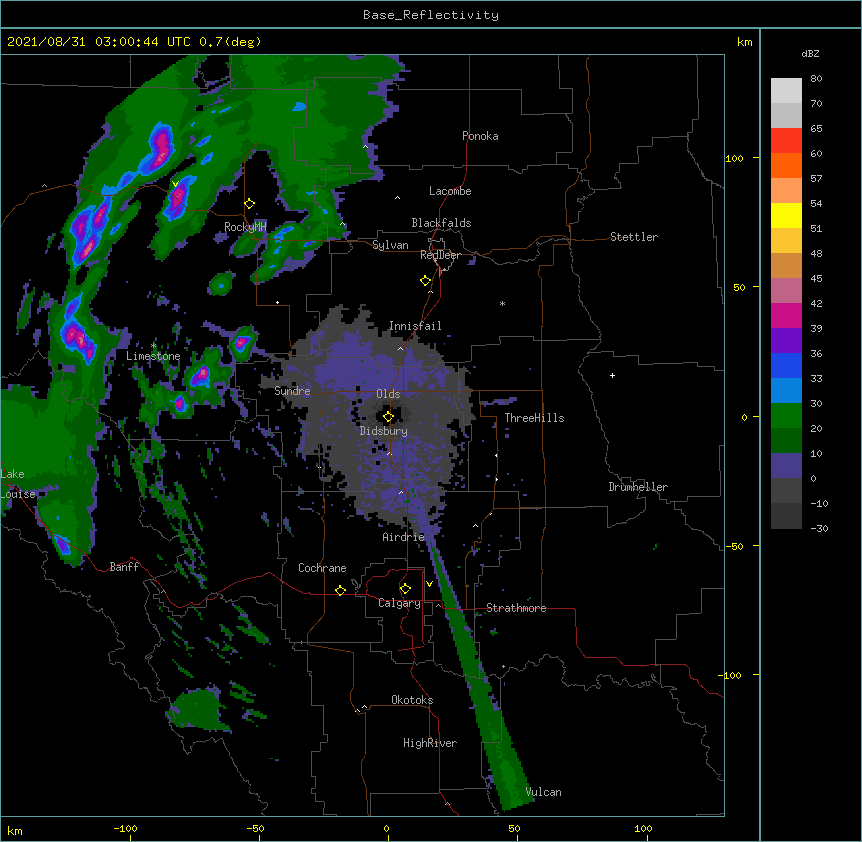This screenshot has width=862, height=842.
Task: Click the 50 tick on the right axis
Action: (x=739, y=287)
